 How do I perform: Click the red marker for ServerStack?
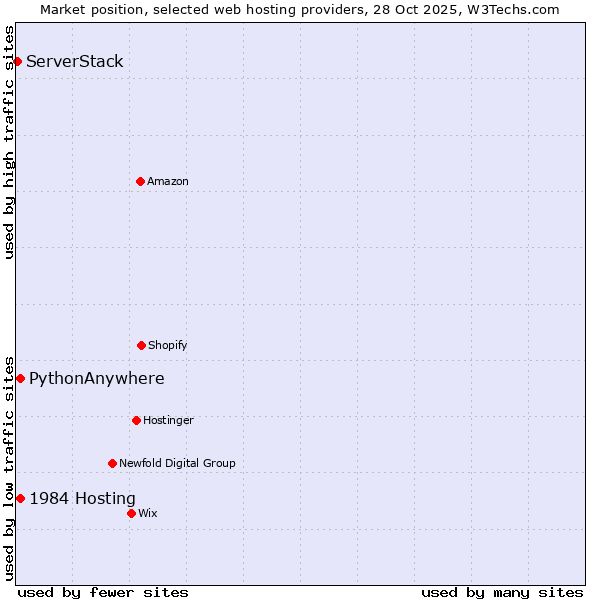coord(17,62)
